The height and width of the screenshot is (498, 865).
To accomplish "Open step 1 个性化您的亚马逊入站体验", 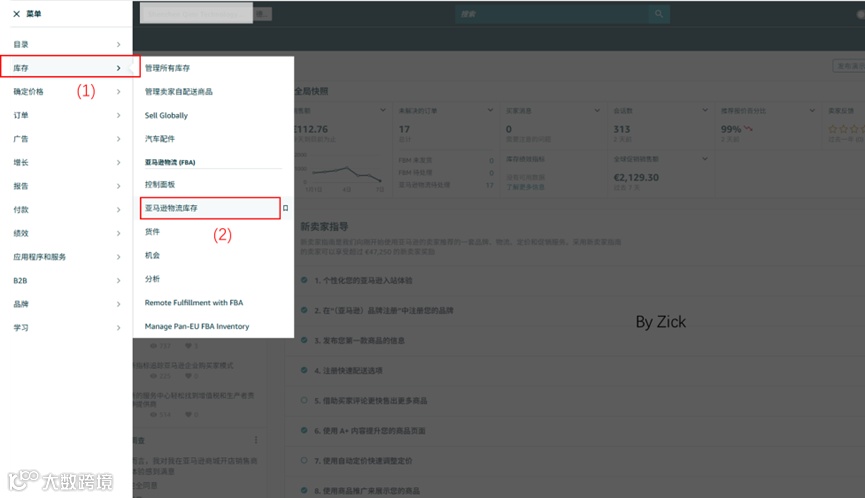I will pos(363,281).
